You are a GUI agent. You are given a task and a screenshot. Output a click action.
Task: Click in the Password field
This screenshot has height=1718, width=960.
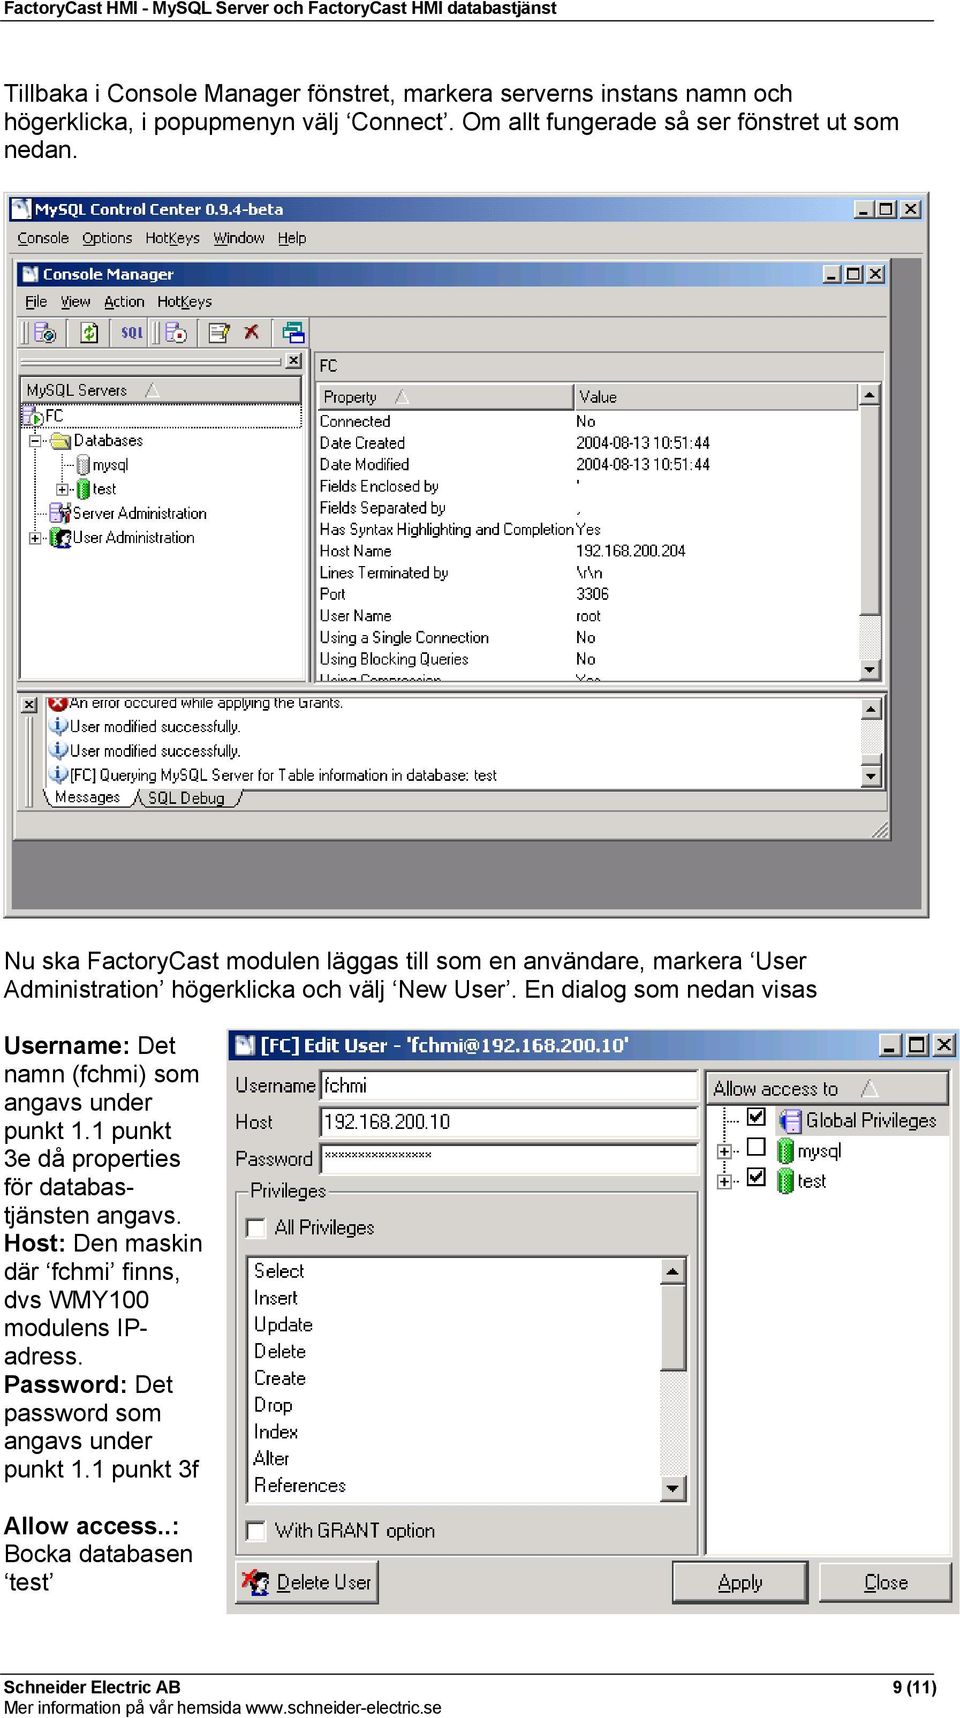509,1158
